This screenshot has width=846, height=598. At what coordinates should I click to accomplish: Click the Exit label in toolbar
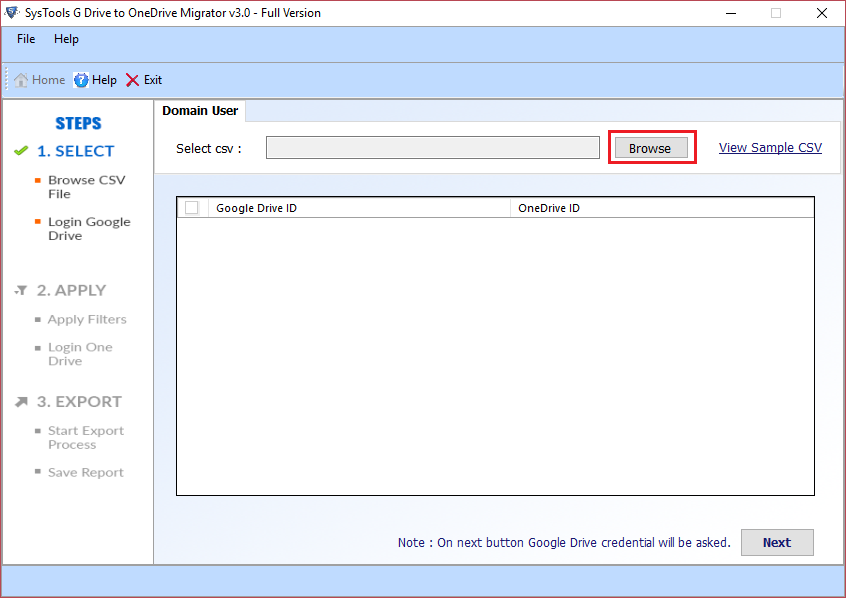(153, 80)
